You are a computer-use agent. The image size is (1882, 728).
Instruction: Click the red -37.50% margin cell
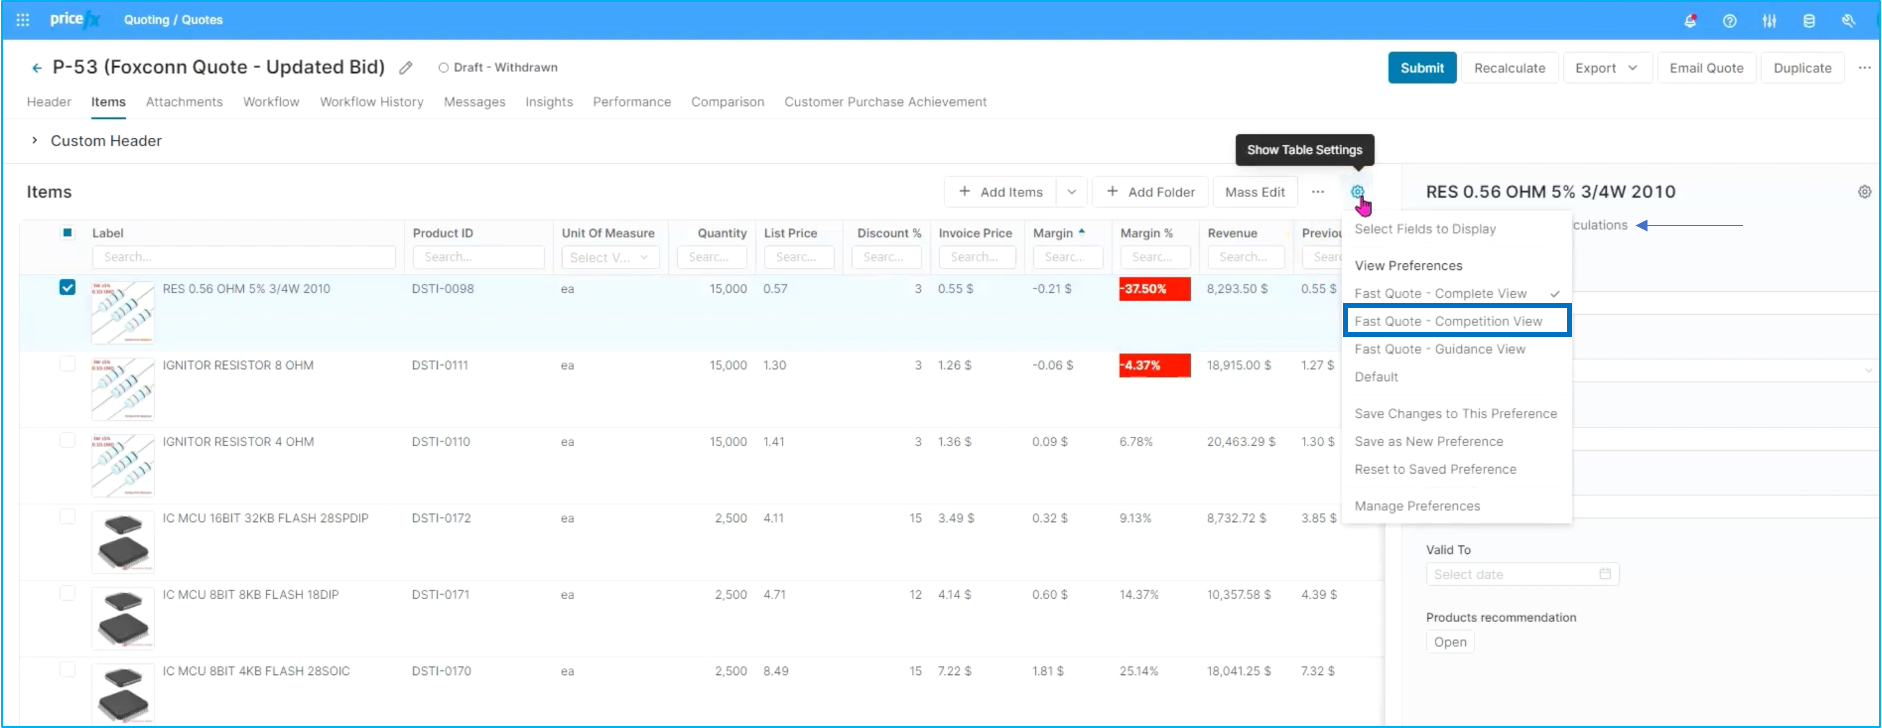click(x=1154, y=289)
